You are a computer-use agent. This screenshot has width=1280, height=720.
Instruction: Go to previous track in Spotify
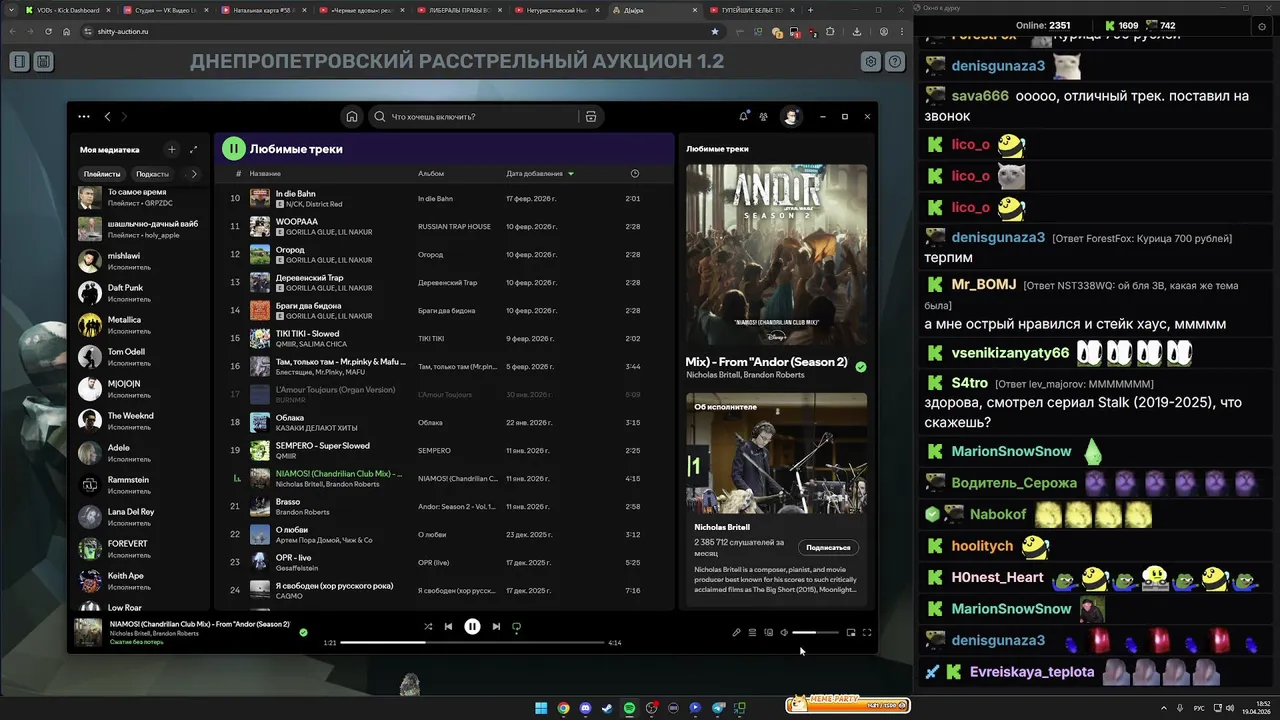(x=448, y=626)
